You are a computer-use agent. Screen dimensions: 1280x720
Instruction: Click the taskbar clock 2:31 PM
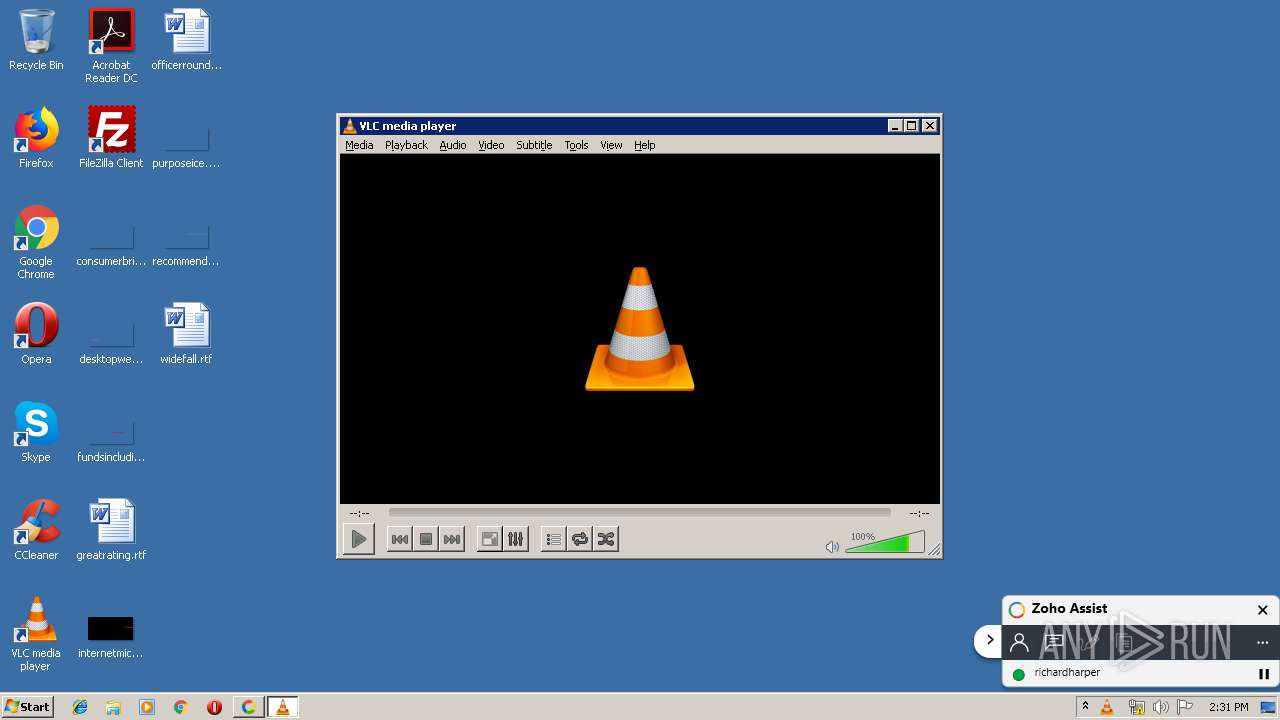1228,707
